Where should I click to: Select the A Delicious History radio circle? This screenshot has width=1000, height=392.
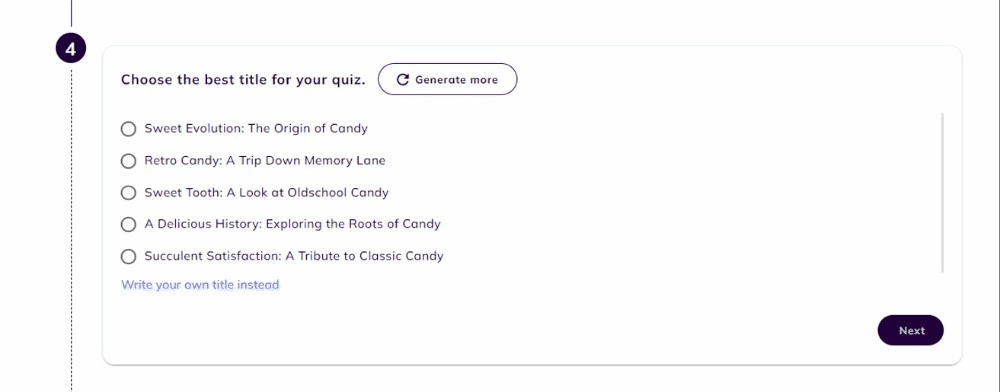point(128,224)
